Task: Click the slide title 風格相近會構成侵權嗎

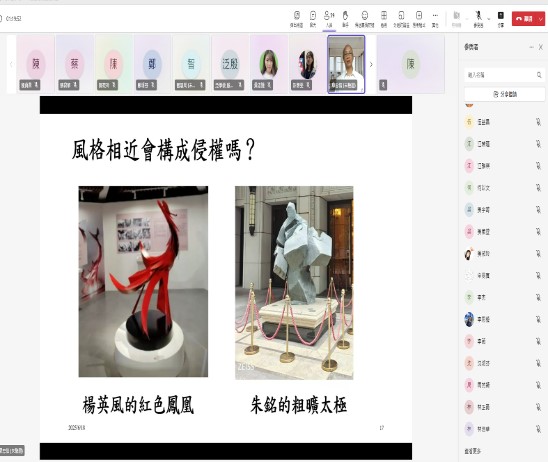Action: pyautogui.click(x=164, y=150)
